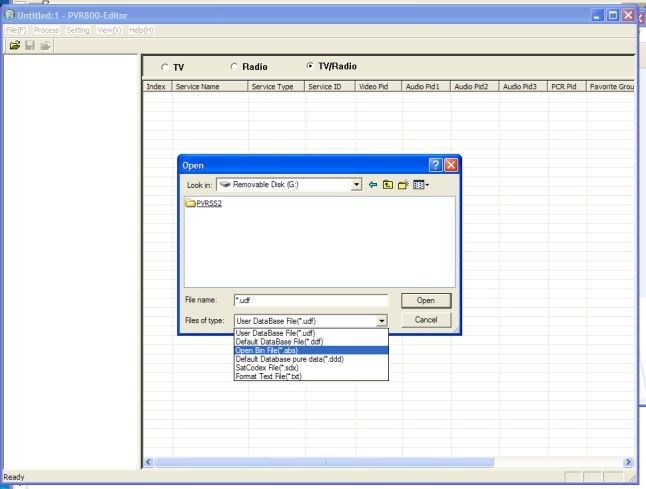Click the Audio Pid1 column header
This screenshot has height=489, width=646.
(426, 87)
